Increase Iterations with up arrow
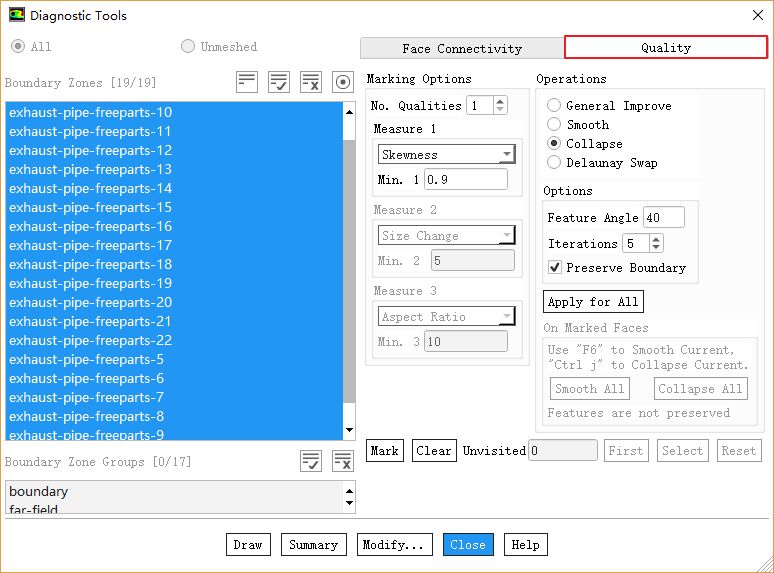The width and height of the screenshot is (774, 573). (x=656, y=239)
